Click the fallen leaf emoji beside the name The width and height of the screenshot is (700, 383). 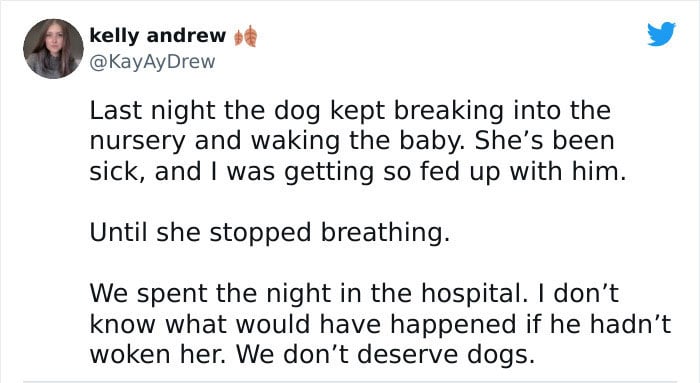pos(246,36)
